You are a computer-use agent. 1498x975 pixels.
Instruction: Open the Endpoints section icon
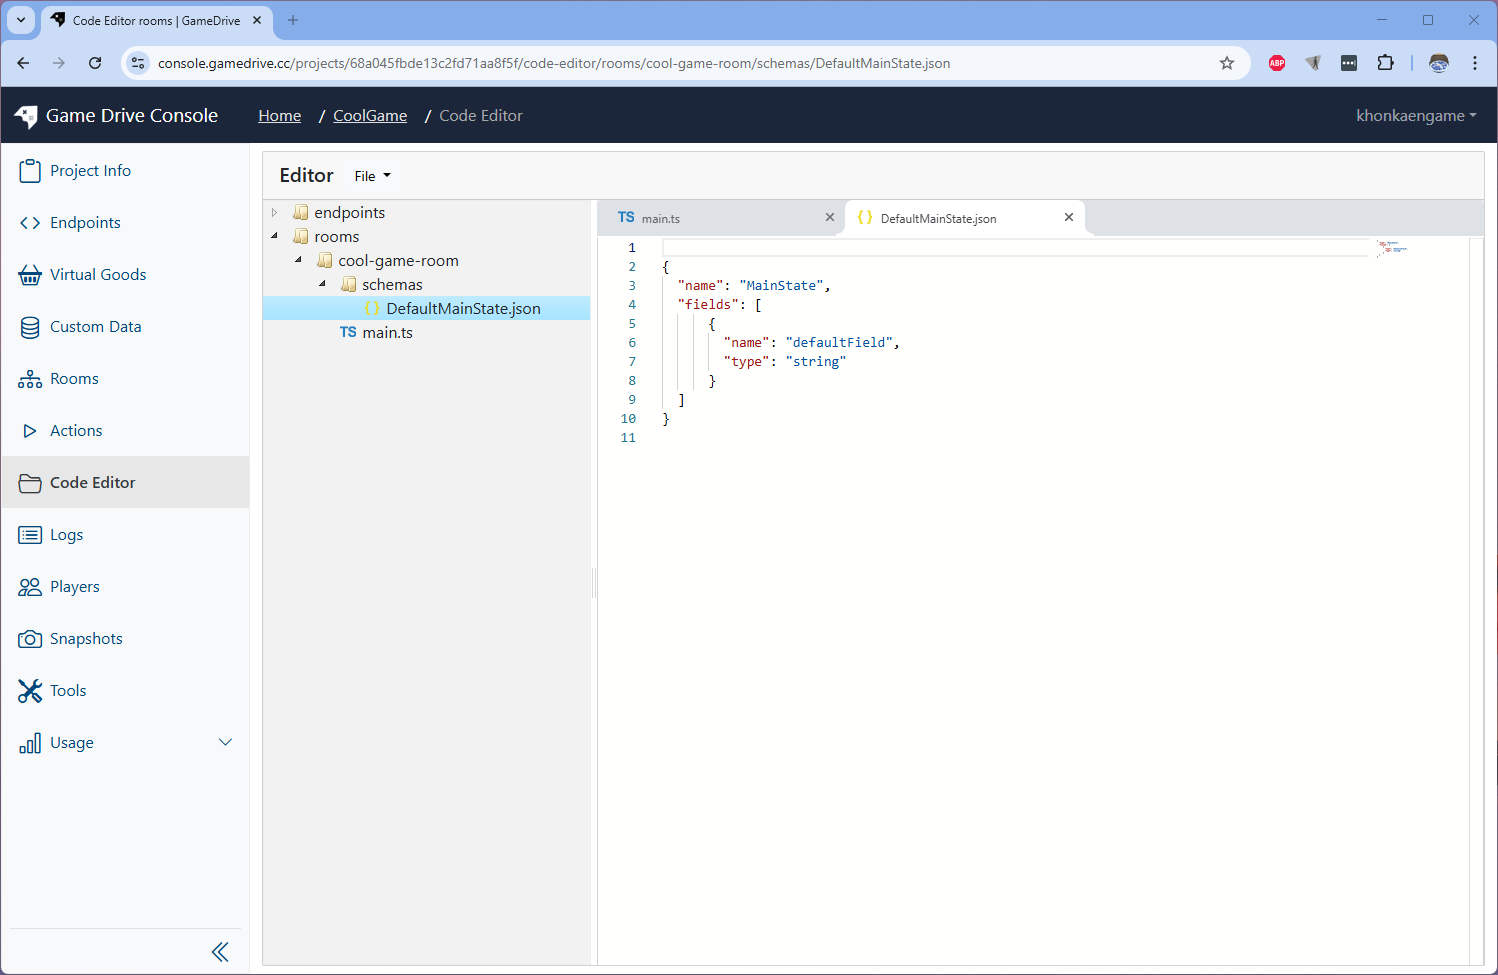coord(30,222)
